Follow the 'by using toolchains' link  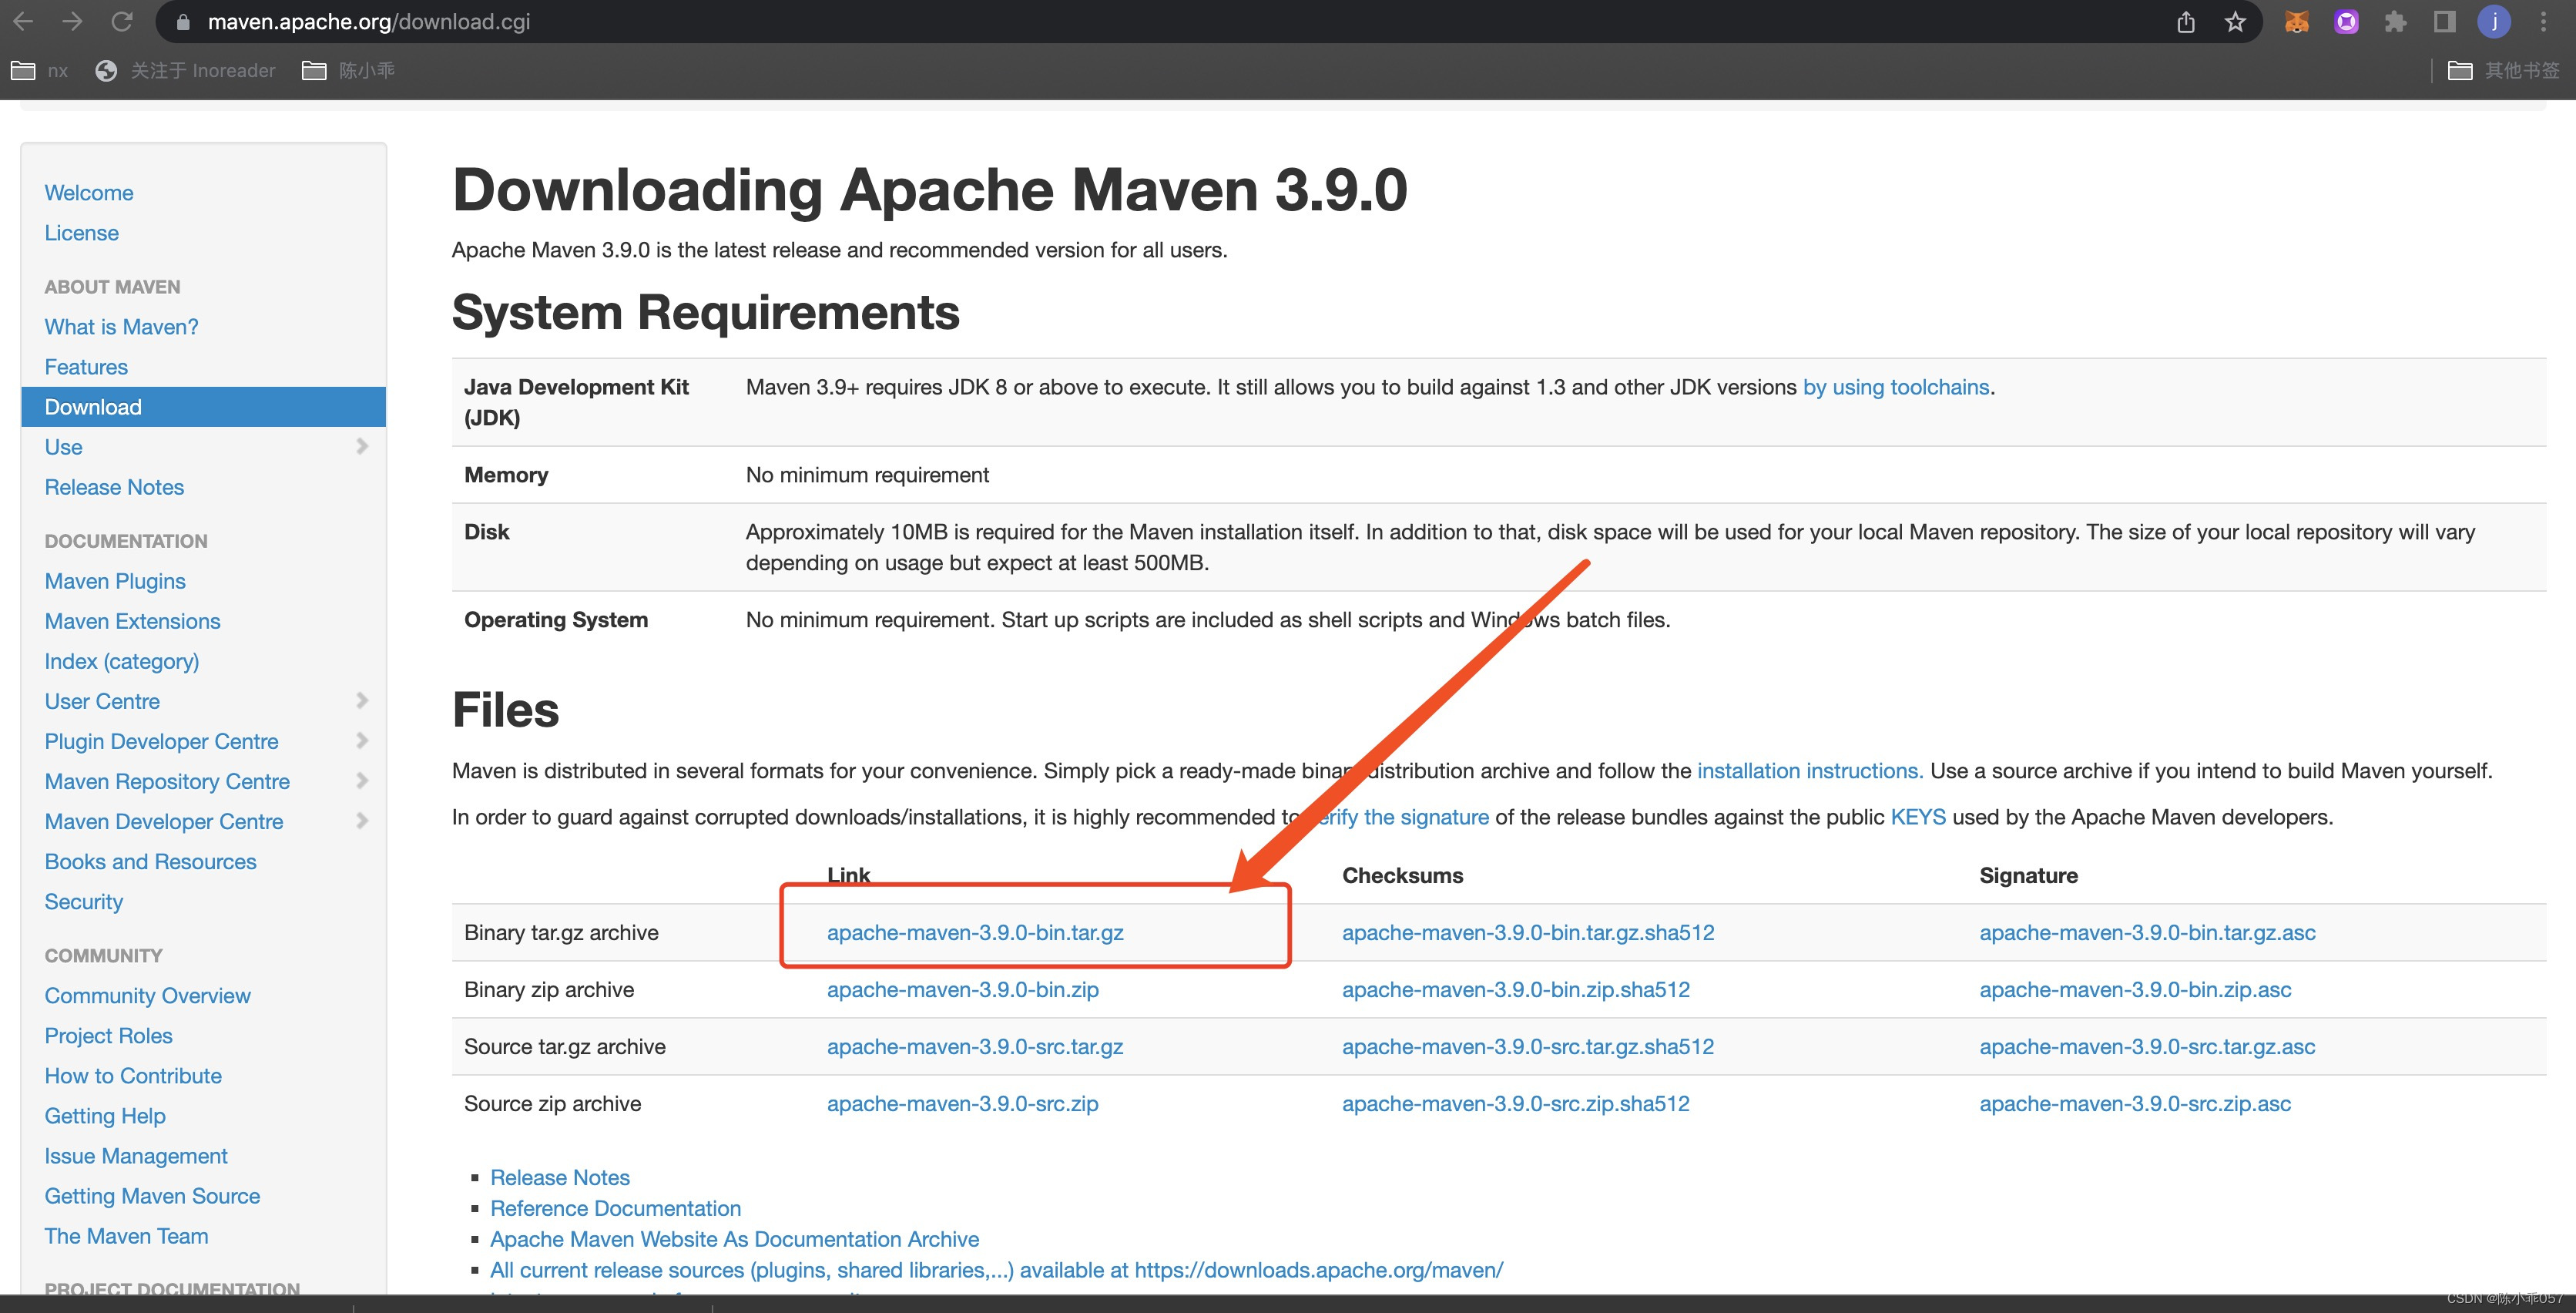(1896, 387)
